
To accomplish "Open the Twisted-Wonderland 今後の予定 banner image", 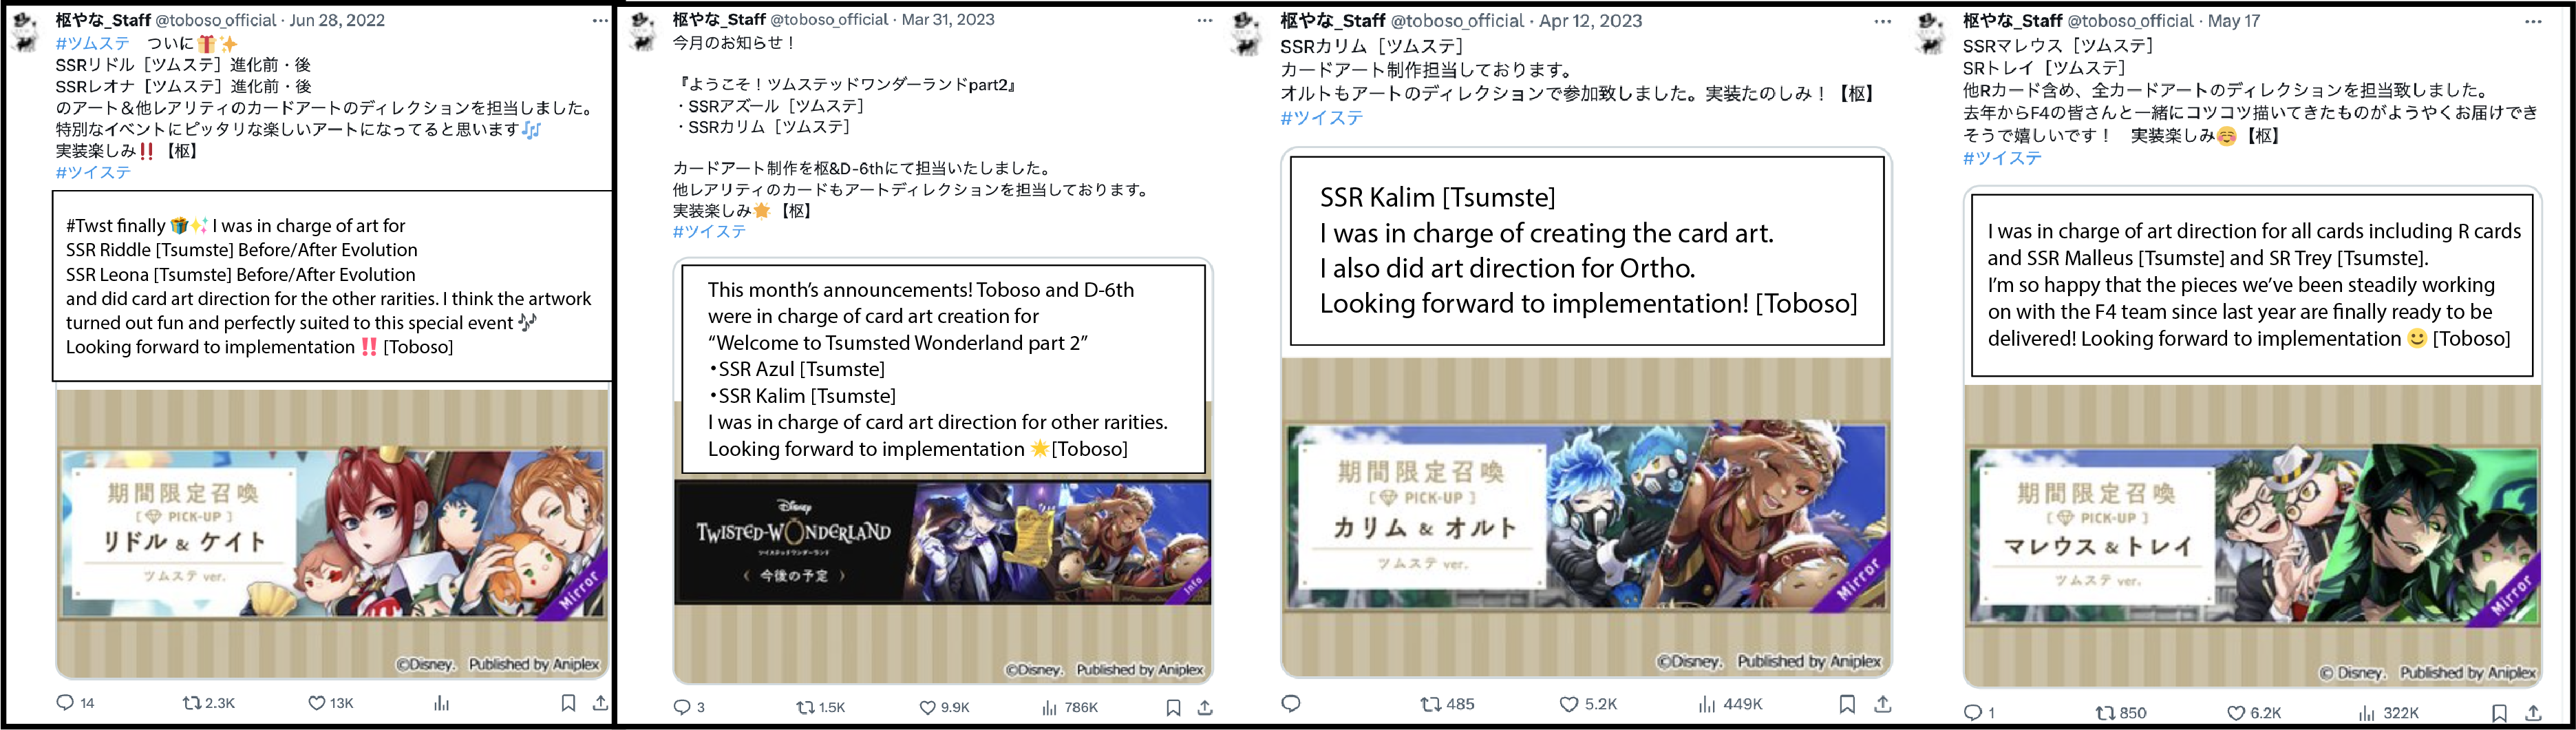I will (x=943, y=542).
